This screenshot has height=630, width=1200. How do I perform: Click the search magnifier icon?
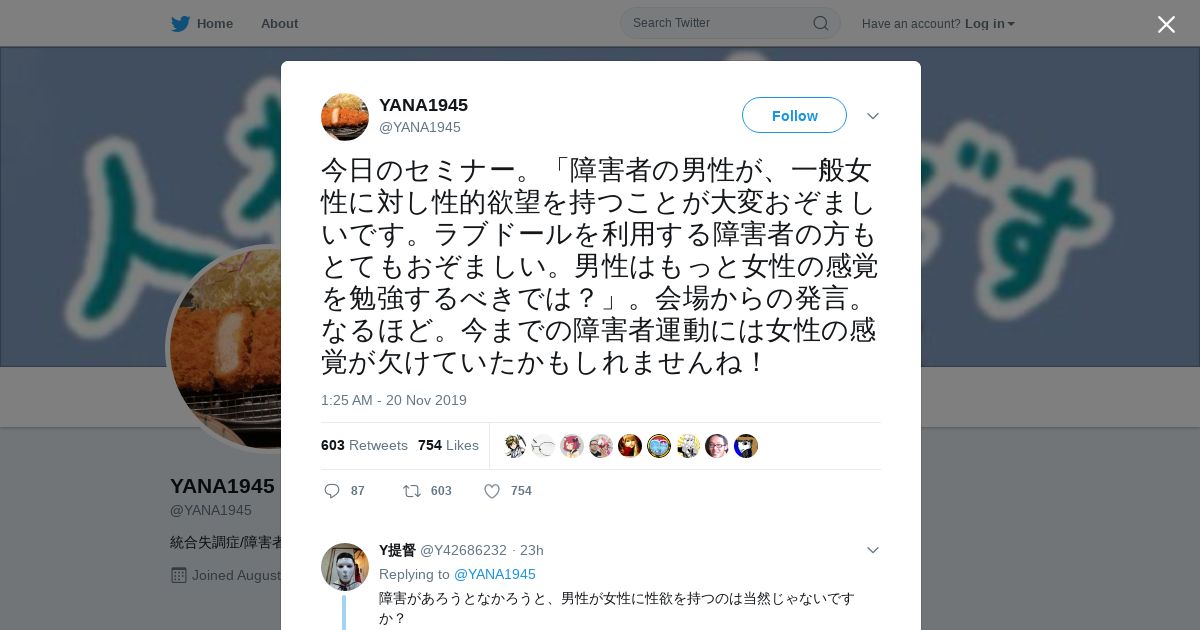[x=820, y=23]
